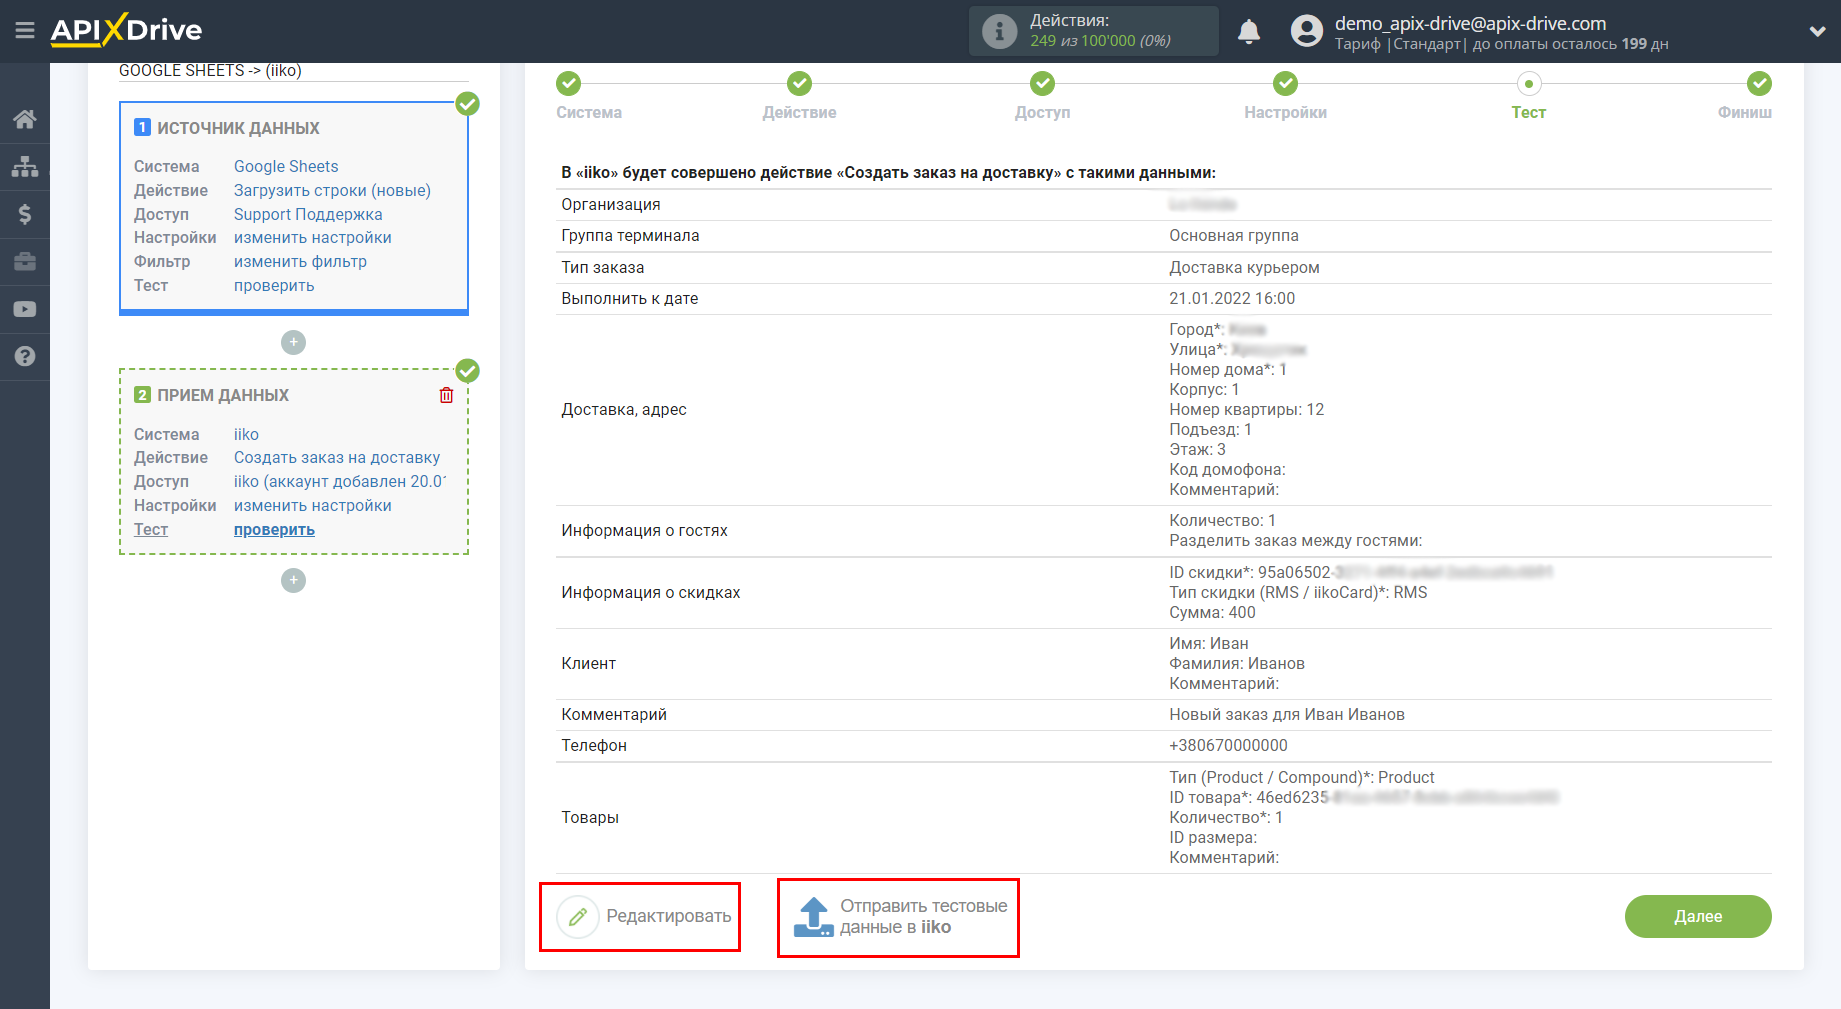
Task: Open the hamburger menu
Action: 25,30
